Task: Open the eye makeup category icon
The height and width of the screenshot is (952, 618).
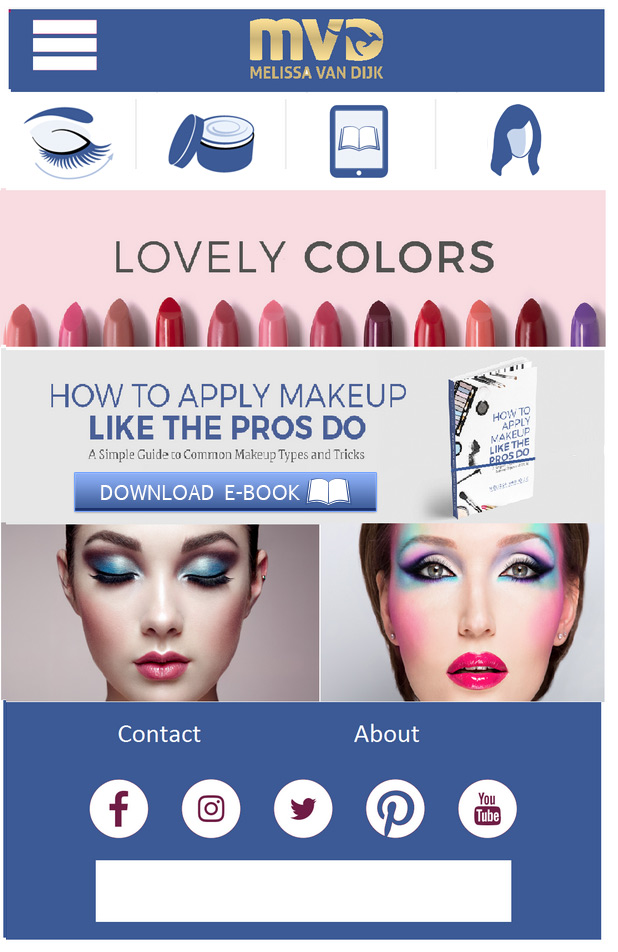Action: click(68, 143)
